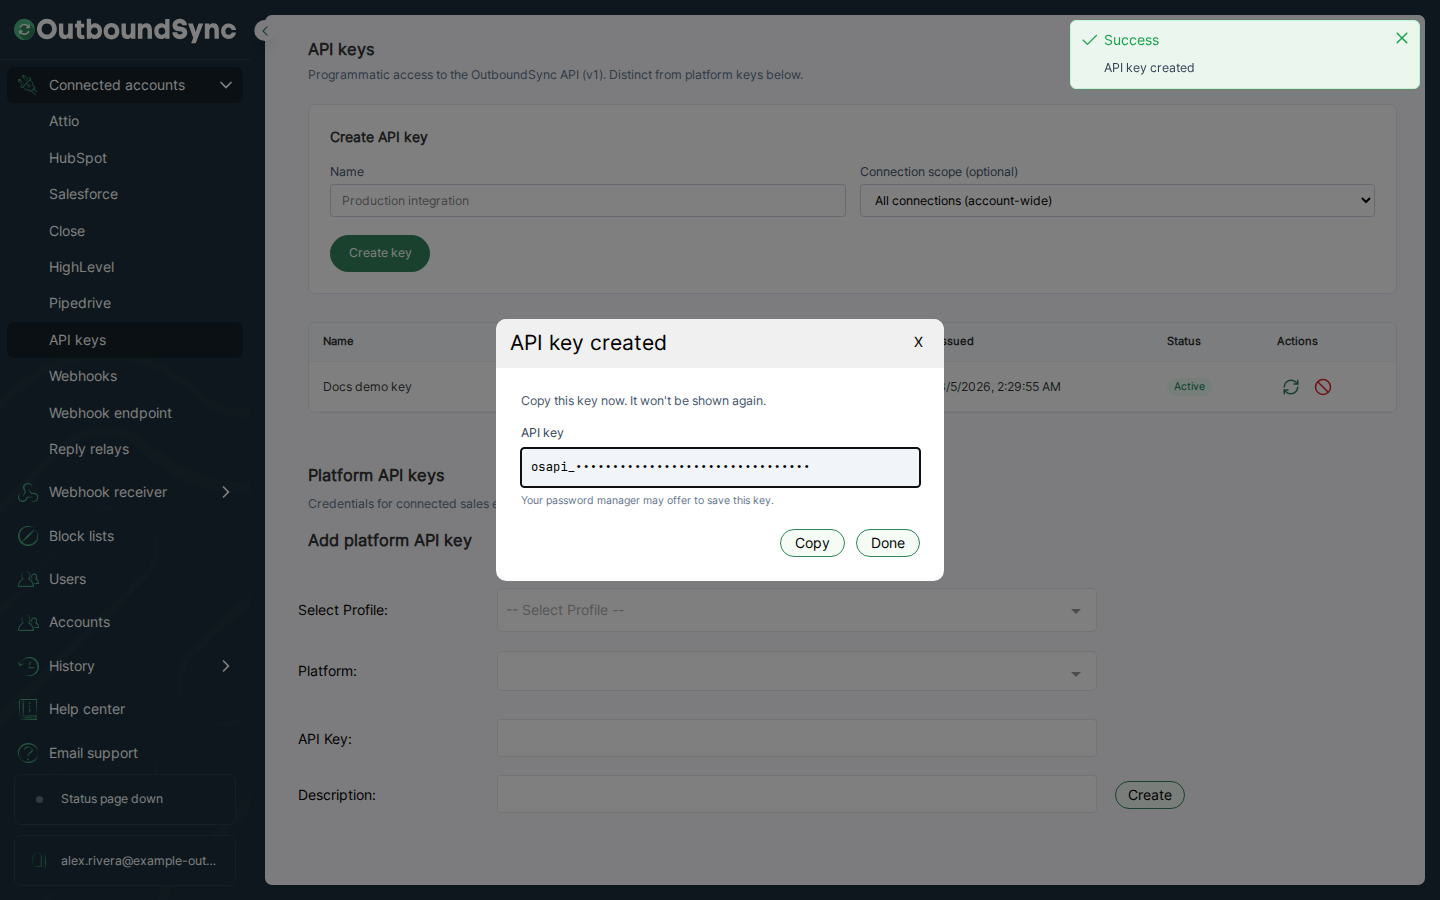The height and width of the screenshot is (900, 1440).
Task: Click the OutboundSync logo
Action: point(125,30)
